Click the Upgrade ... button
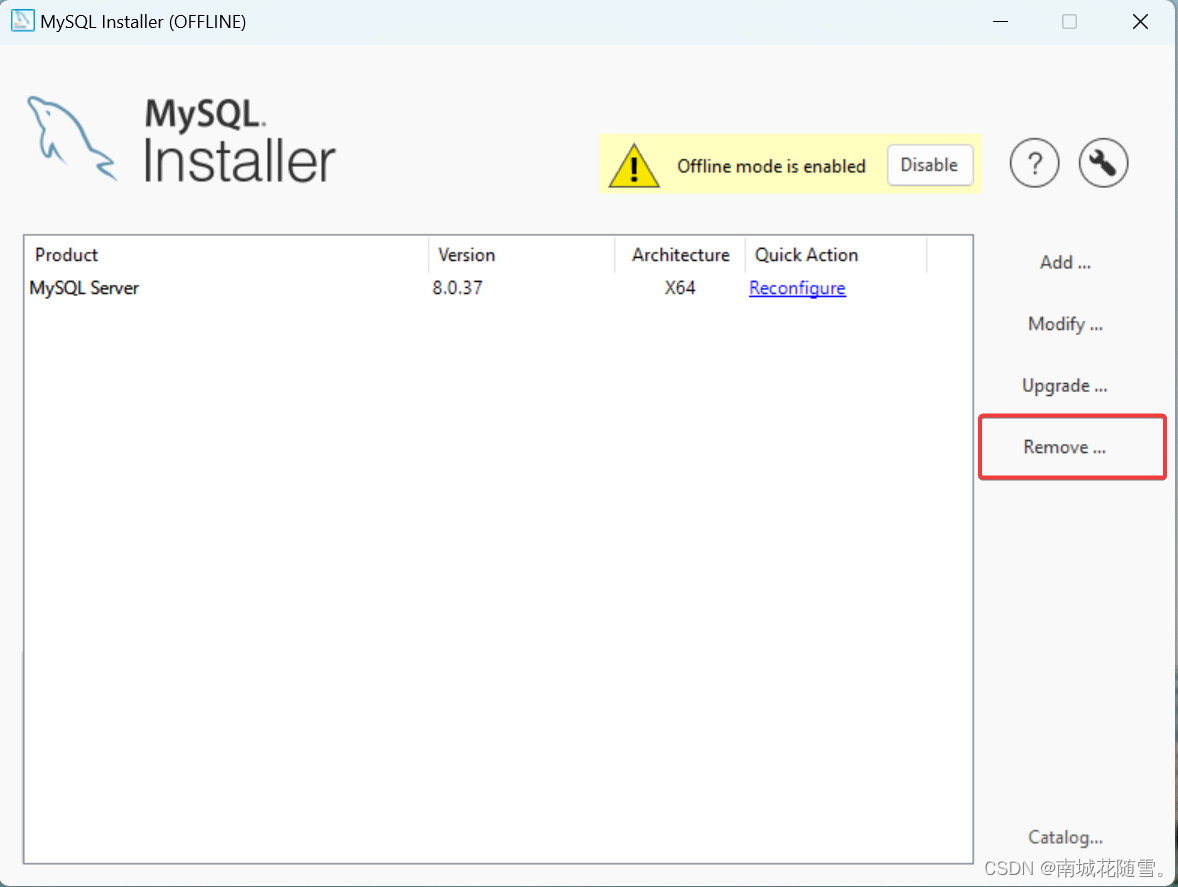This screenshot has width=1178, height=887. (1065, 385)
